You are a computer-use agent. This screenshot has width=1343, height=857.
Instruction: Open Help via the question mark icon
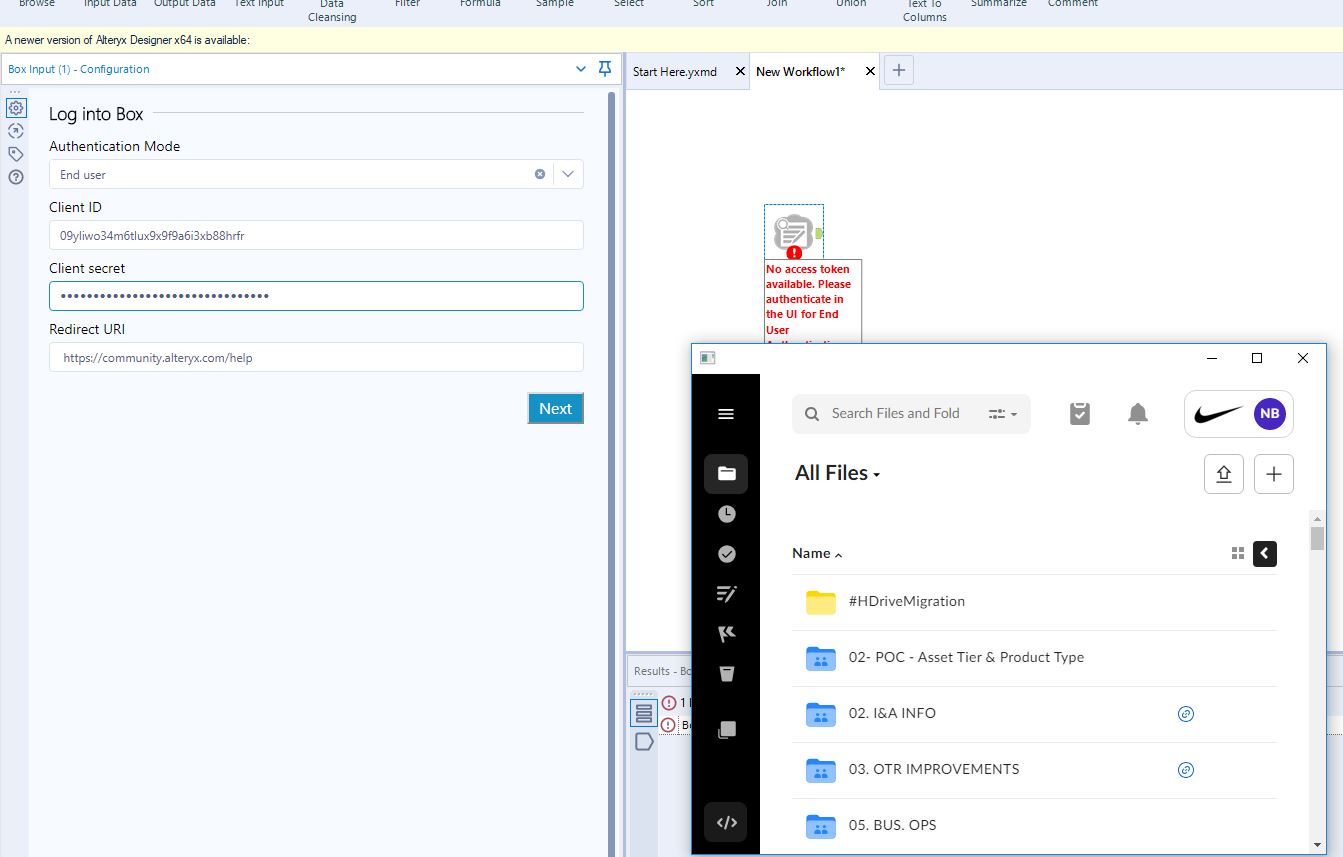pyautogui.click(x=15, y=177)
